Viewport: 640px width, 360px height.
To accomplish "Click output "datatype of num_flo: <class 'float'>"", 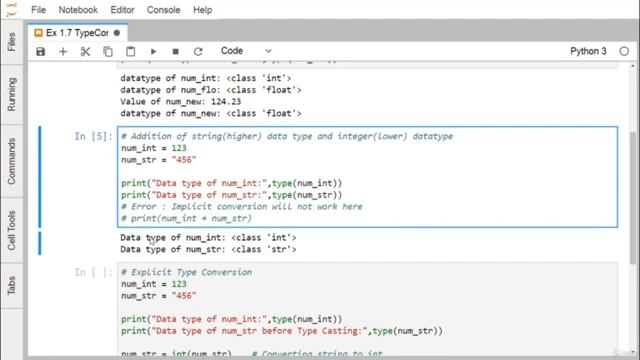I will pos(211,90).
